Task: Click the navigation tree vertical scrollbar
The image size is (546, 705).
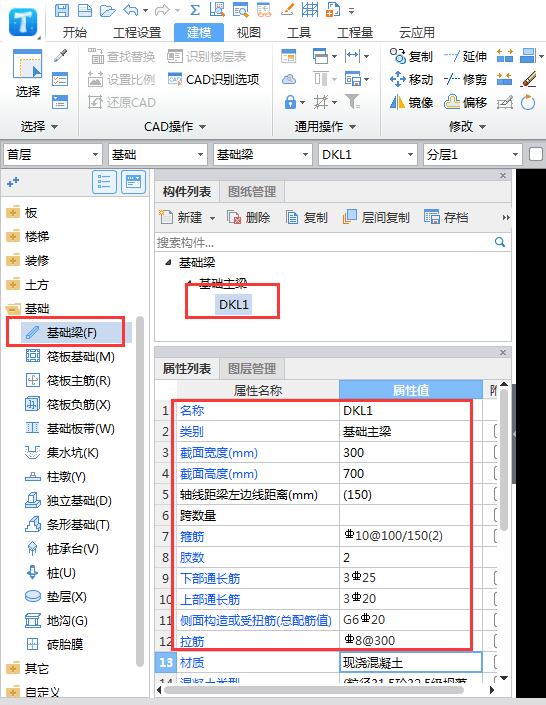Action: [x=140, y=490]
